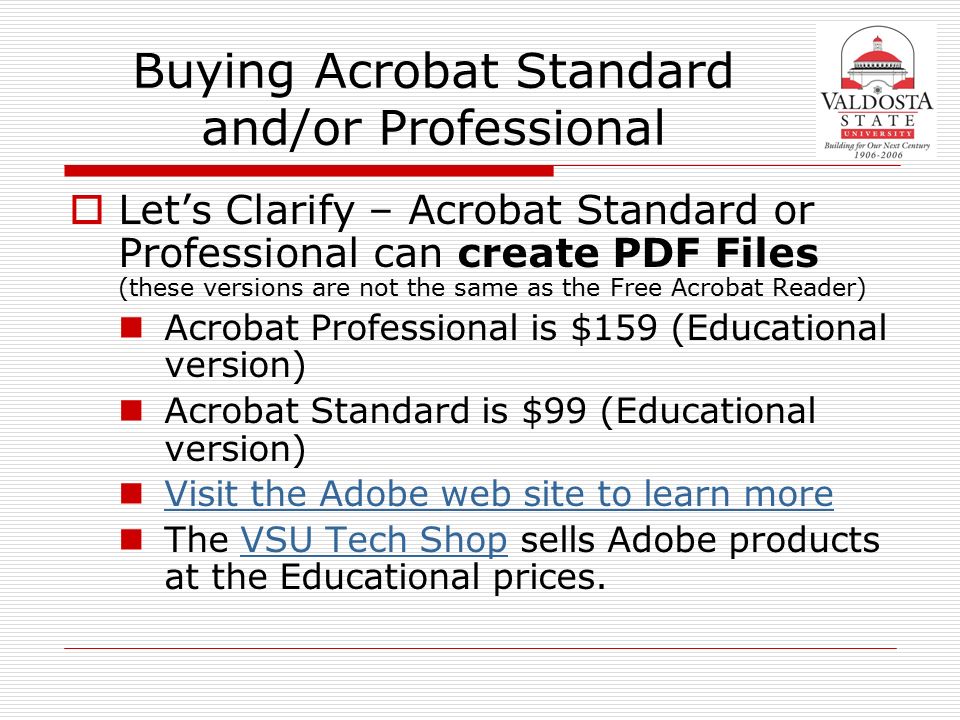Click the '1906-2006' text in the logo
This screenshot has height=720, width=960.
(x=878, y=155)
